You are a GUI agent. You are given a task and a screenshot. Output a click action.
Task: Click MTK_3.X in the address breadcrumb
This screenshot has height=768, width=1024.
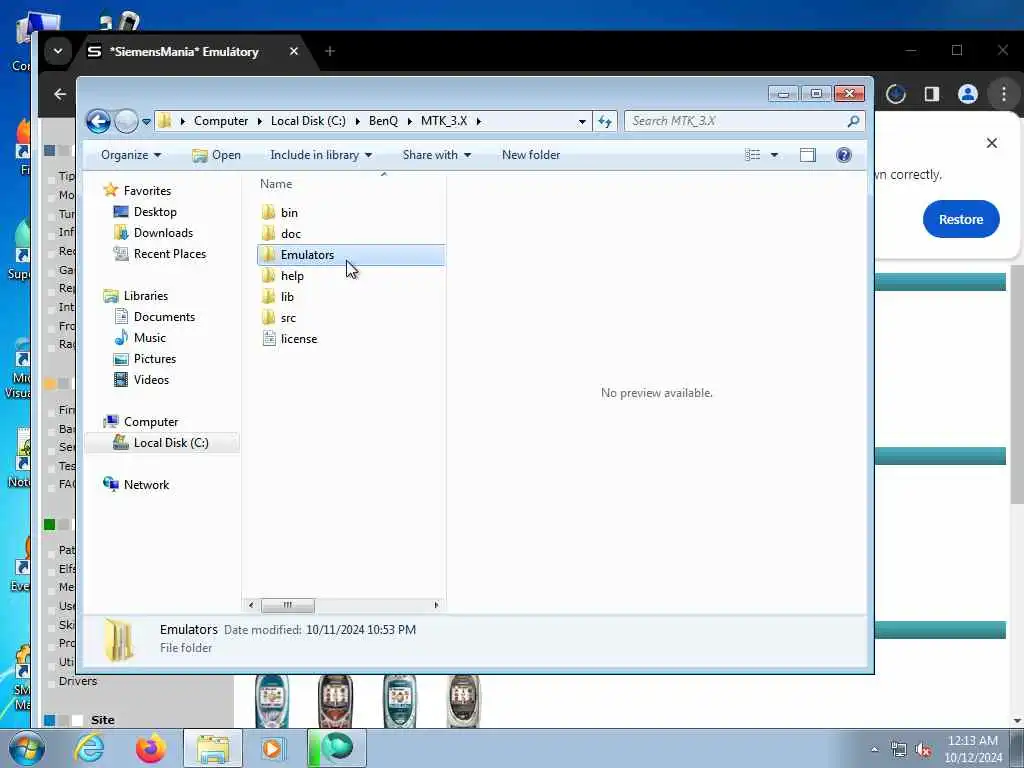tap(444, 121)
